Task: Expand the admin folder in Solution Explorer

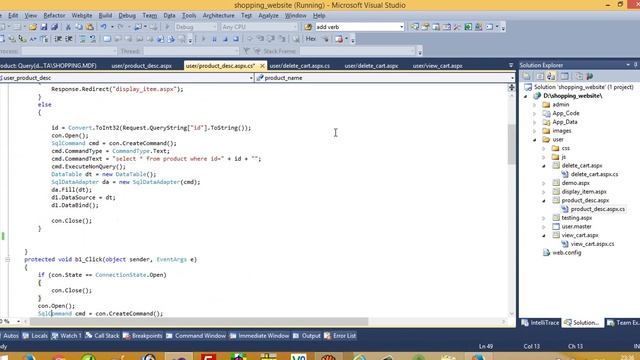Action: pyautogui.click(x=535, y=104)
